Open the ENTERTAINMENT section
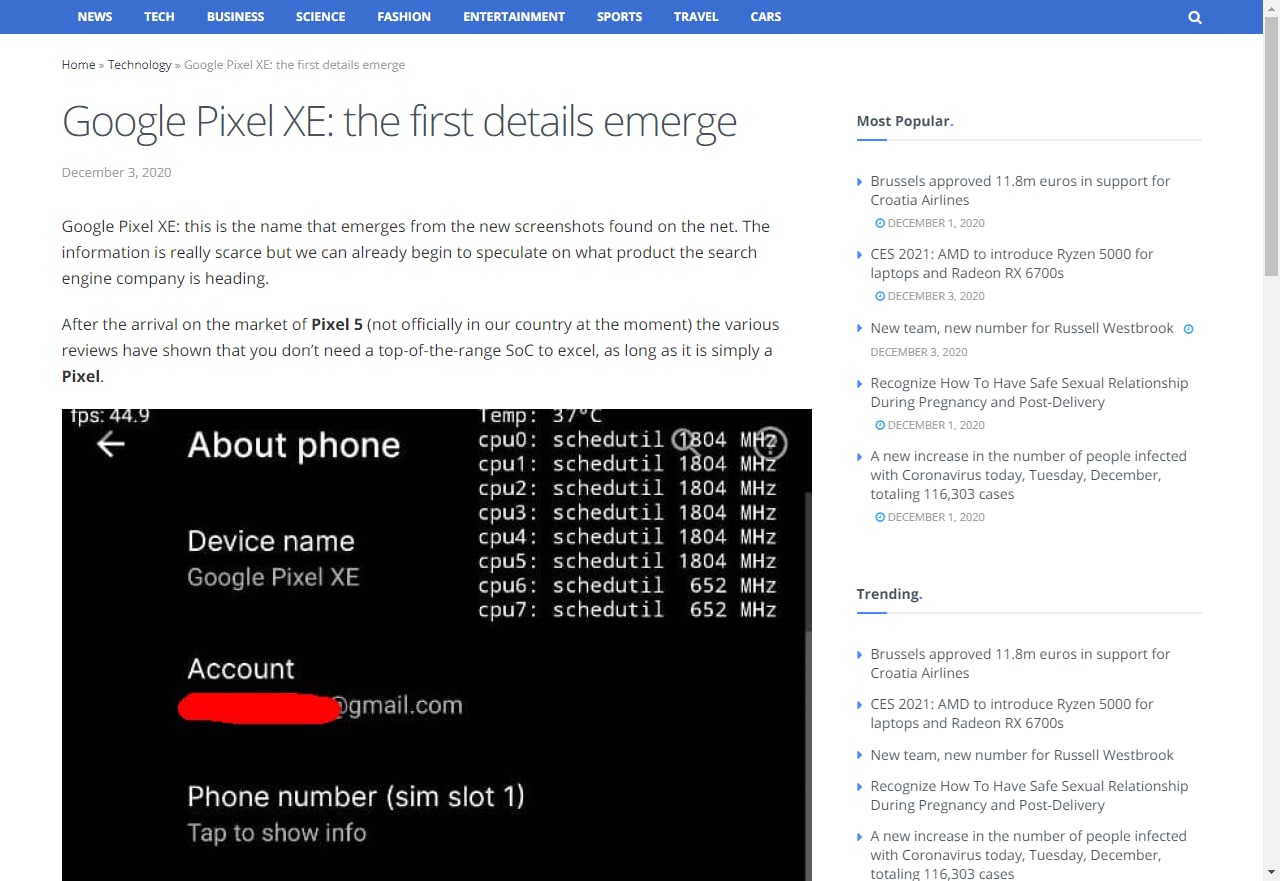Viewport: 1280px width, 881px height. click(x=514, y=17)
